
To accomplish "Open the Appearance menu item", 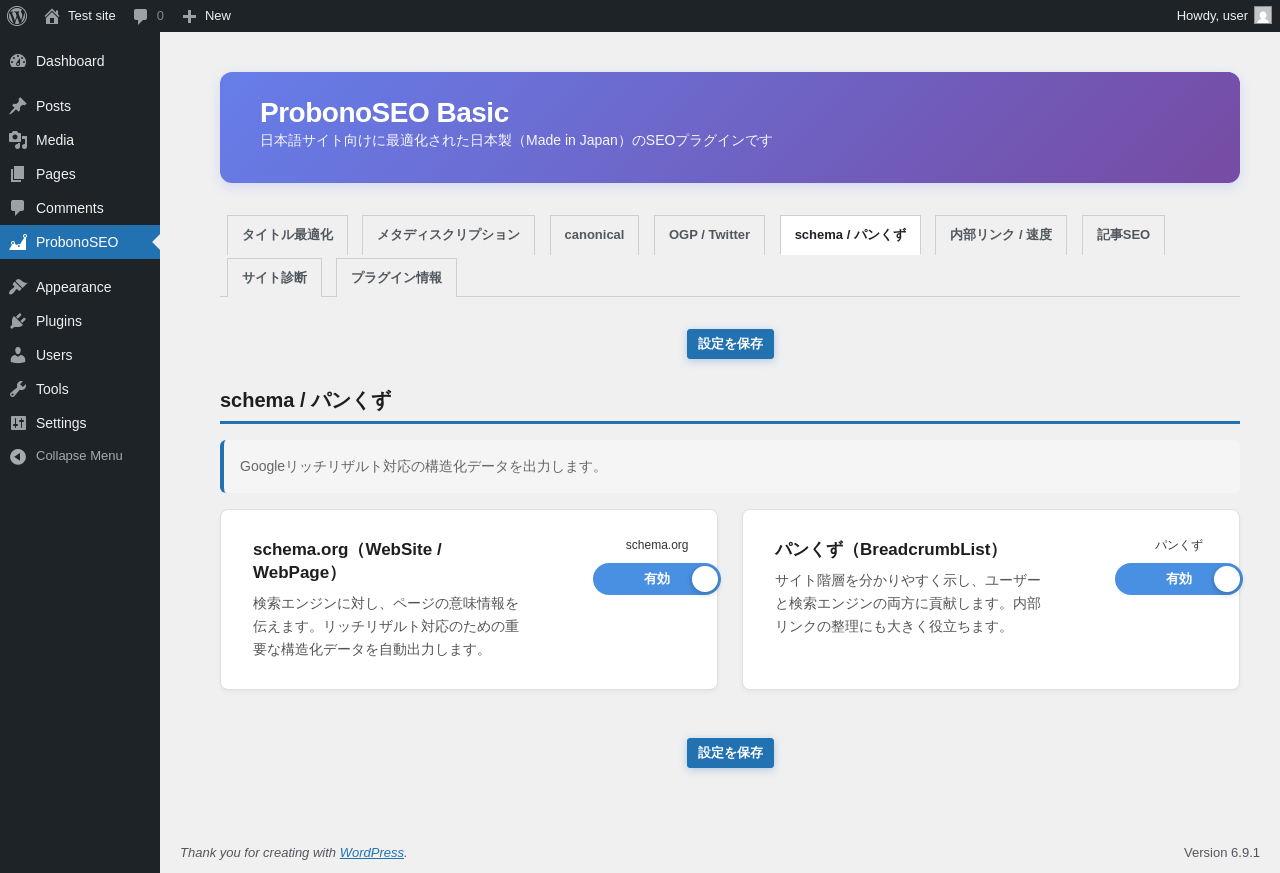I will [x=80, y=287].
